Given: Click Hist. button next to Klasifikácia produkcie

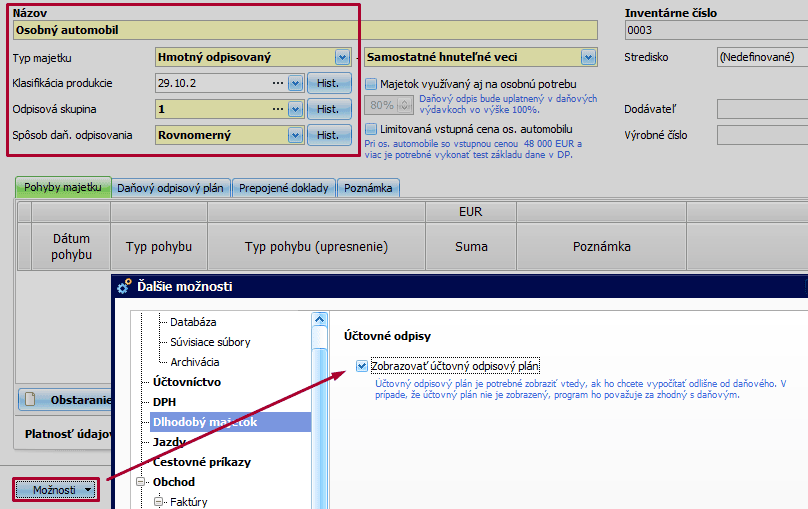Looking at the screenshot, I should 328,83.
